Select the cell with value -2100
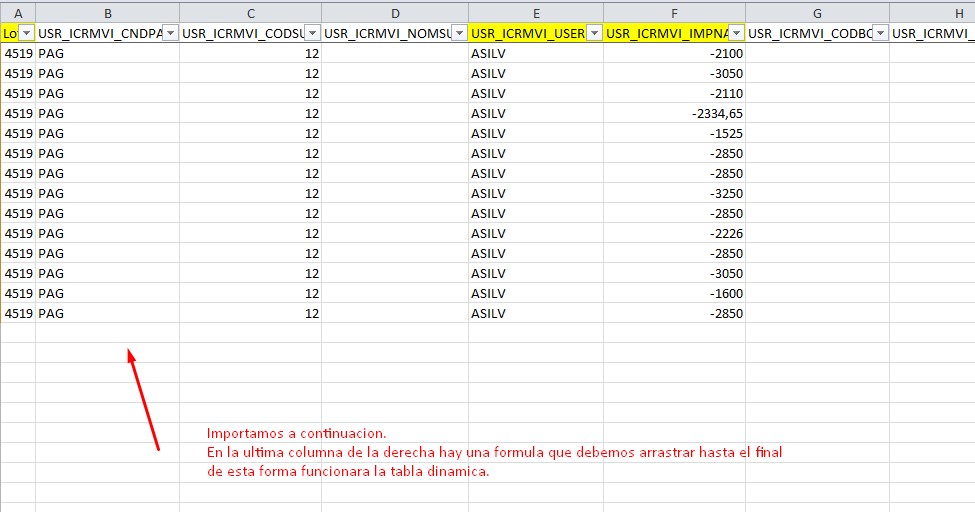 point(674,53)
